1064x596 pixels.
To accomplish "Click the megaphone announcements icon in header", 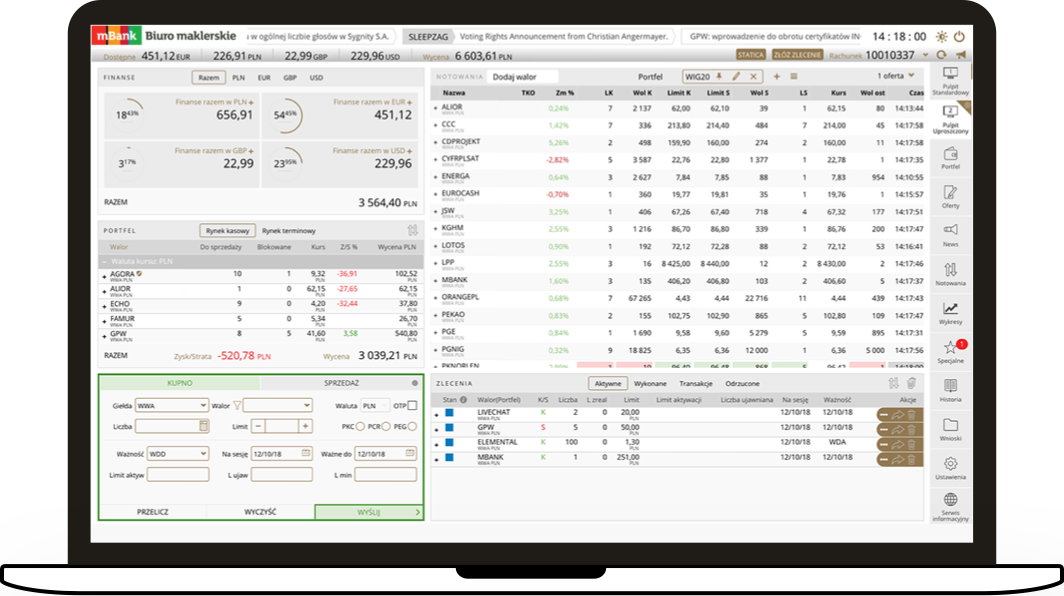I will [961, 55].
